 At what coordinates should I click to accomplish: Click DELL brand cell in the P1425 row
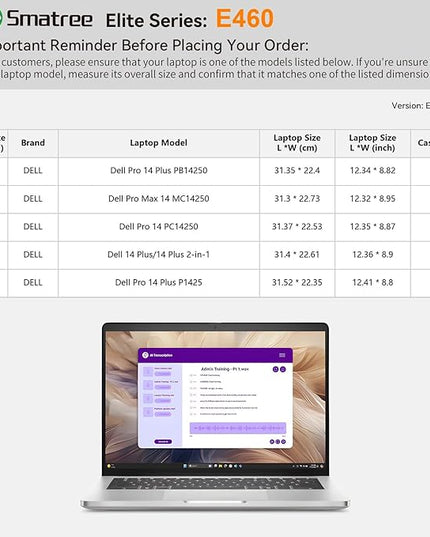tap(33, 283)
